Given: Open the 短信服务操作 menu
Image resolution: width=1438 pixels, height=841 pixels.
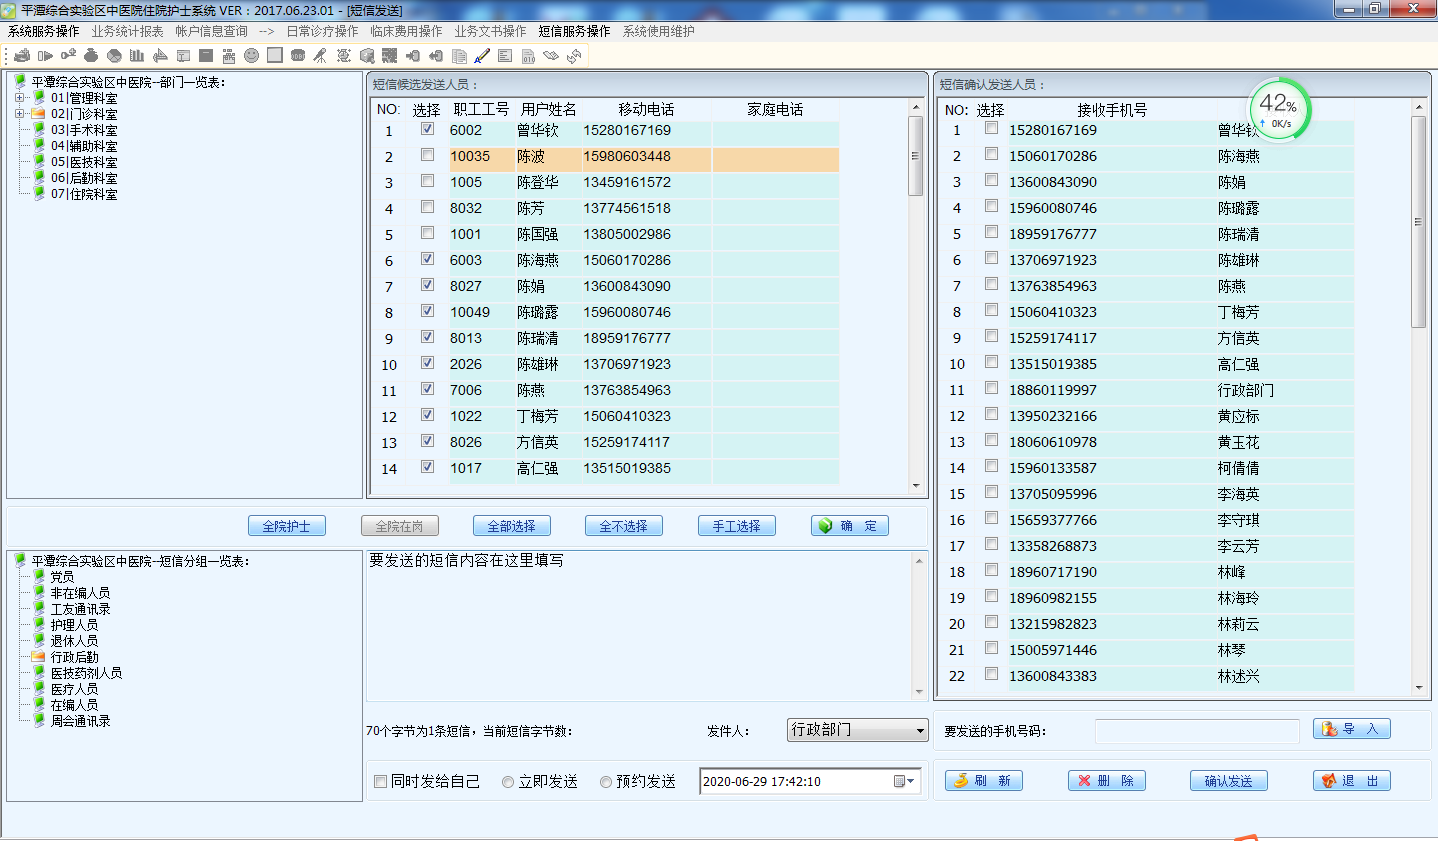Looking at the screenshot, I should (574, 31).
